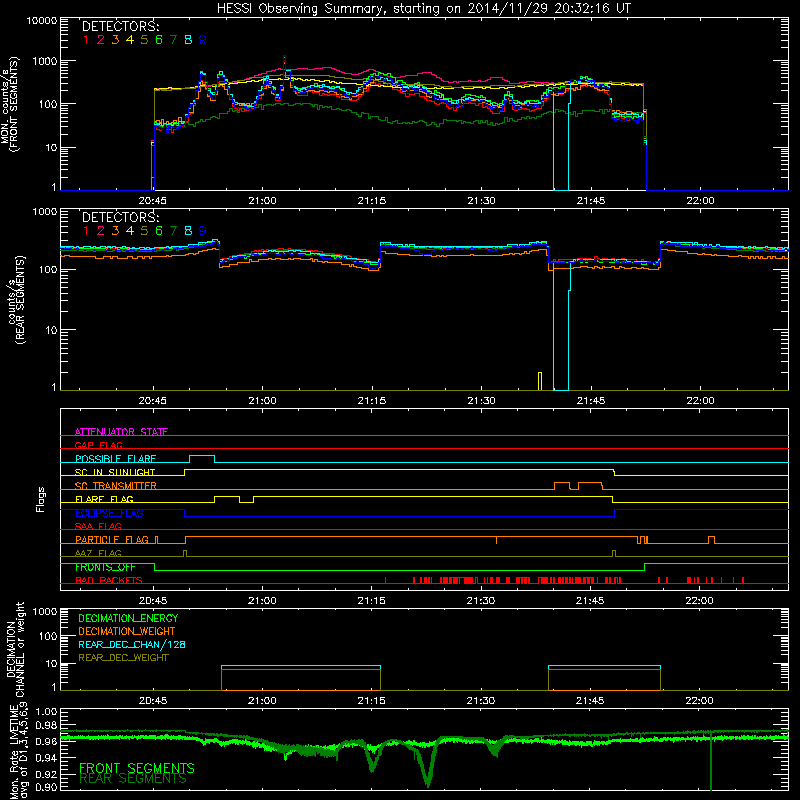The image size is (800, 800).
Task: Click the BAD_PACKETS flag label
Action: 109,580
